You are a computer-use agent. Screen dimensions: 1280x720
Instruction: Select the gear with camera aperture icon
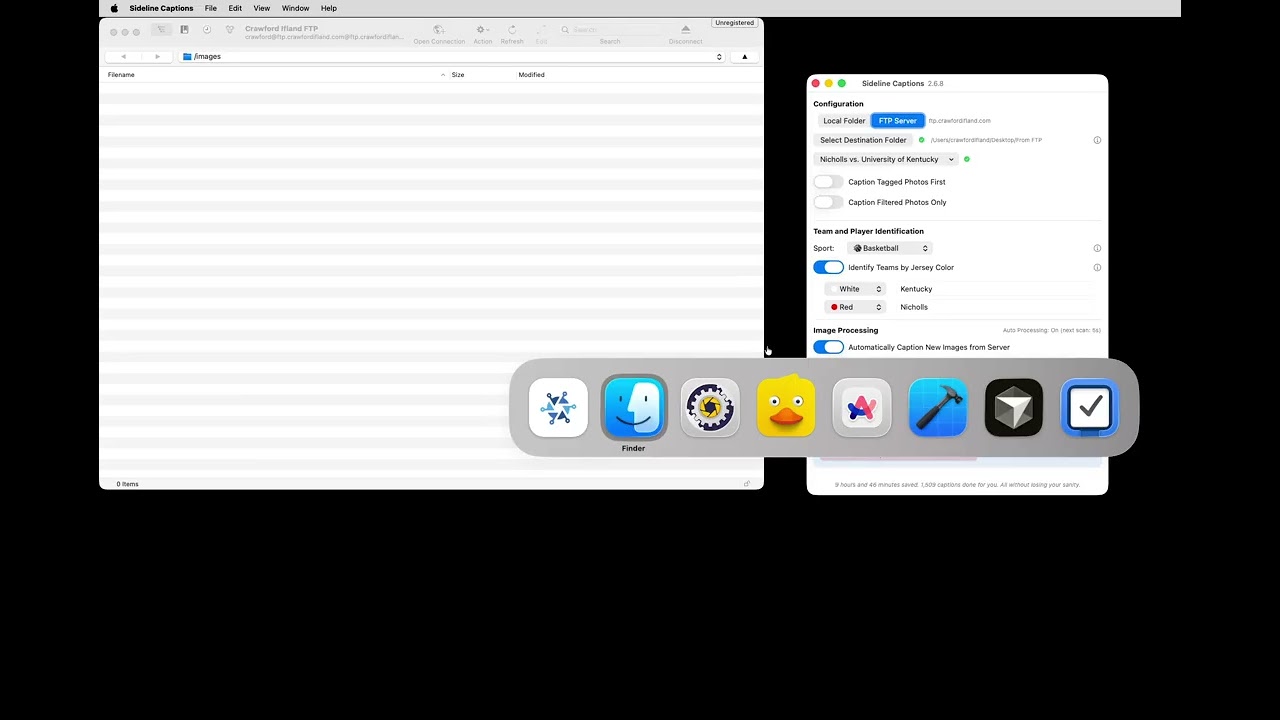(x=710, y=407)
